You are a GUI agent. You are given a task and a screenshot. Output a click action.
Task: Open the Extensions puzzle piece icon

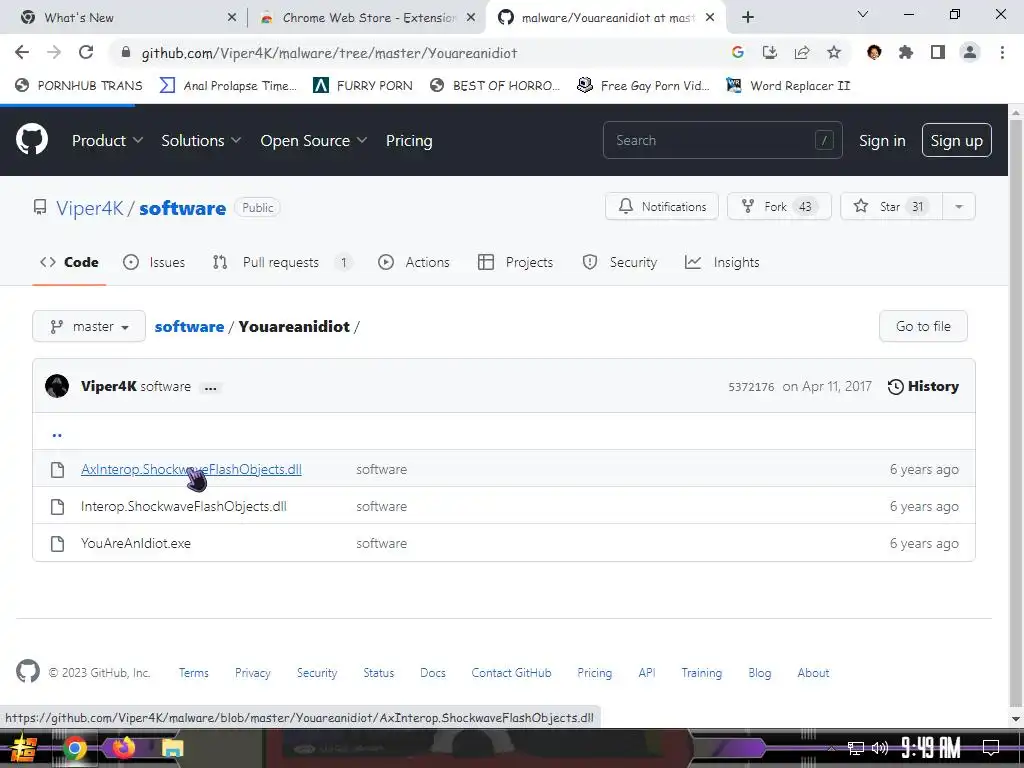pyautogui.click(x=906, y=52)
